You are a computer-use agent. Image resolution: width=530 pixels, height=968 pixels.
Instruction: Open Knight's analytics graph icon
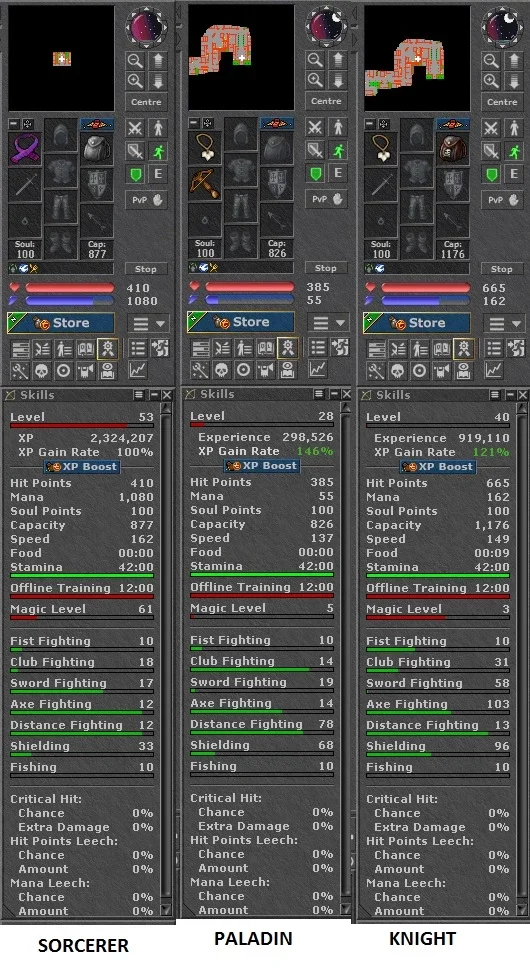tap(494, 370)
